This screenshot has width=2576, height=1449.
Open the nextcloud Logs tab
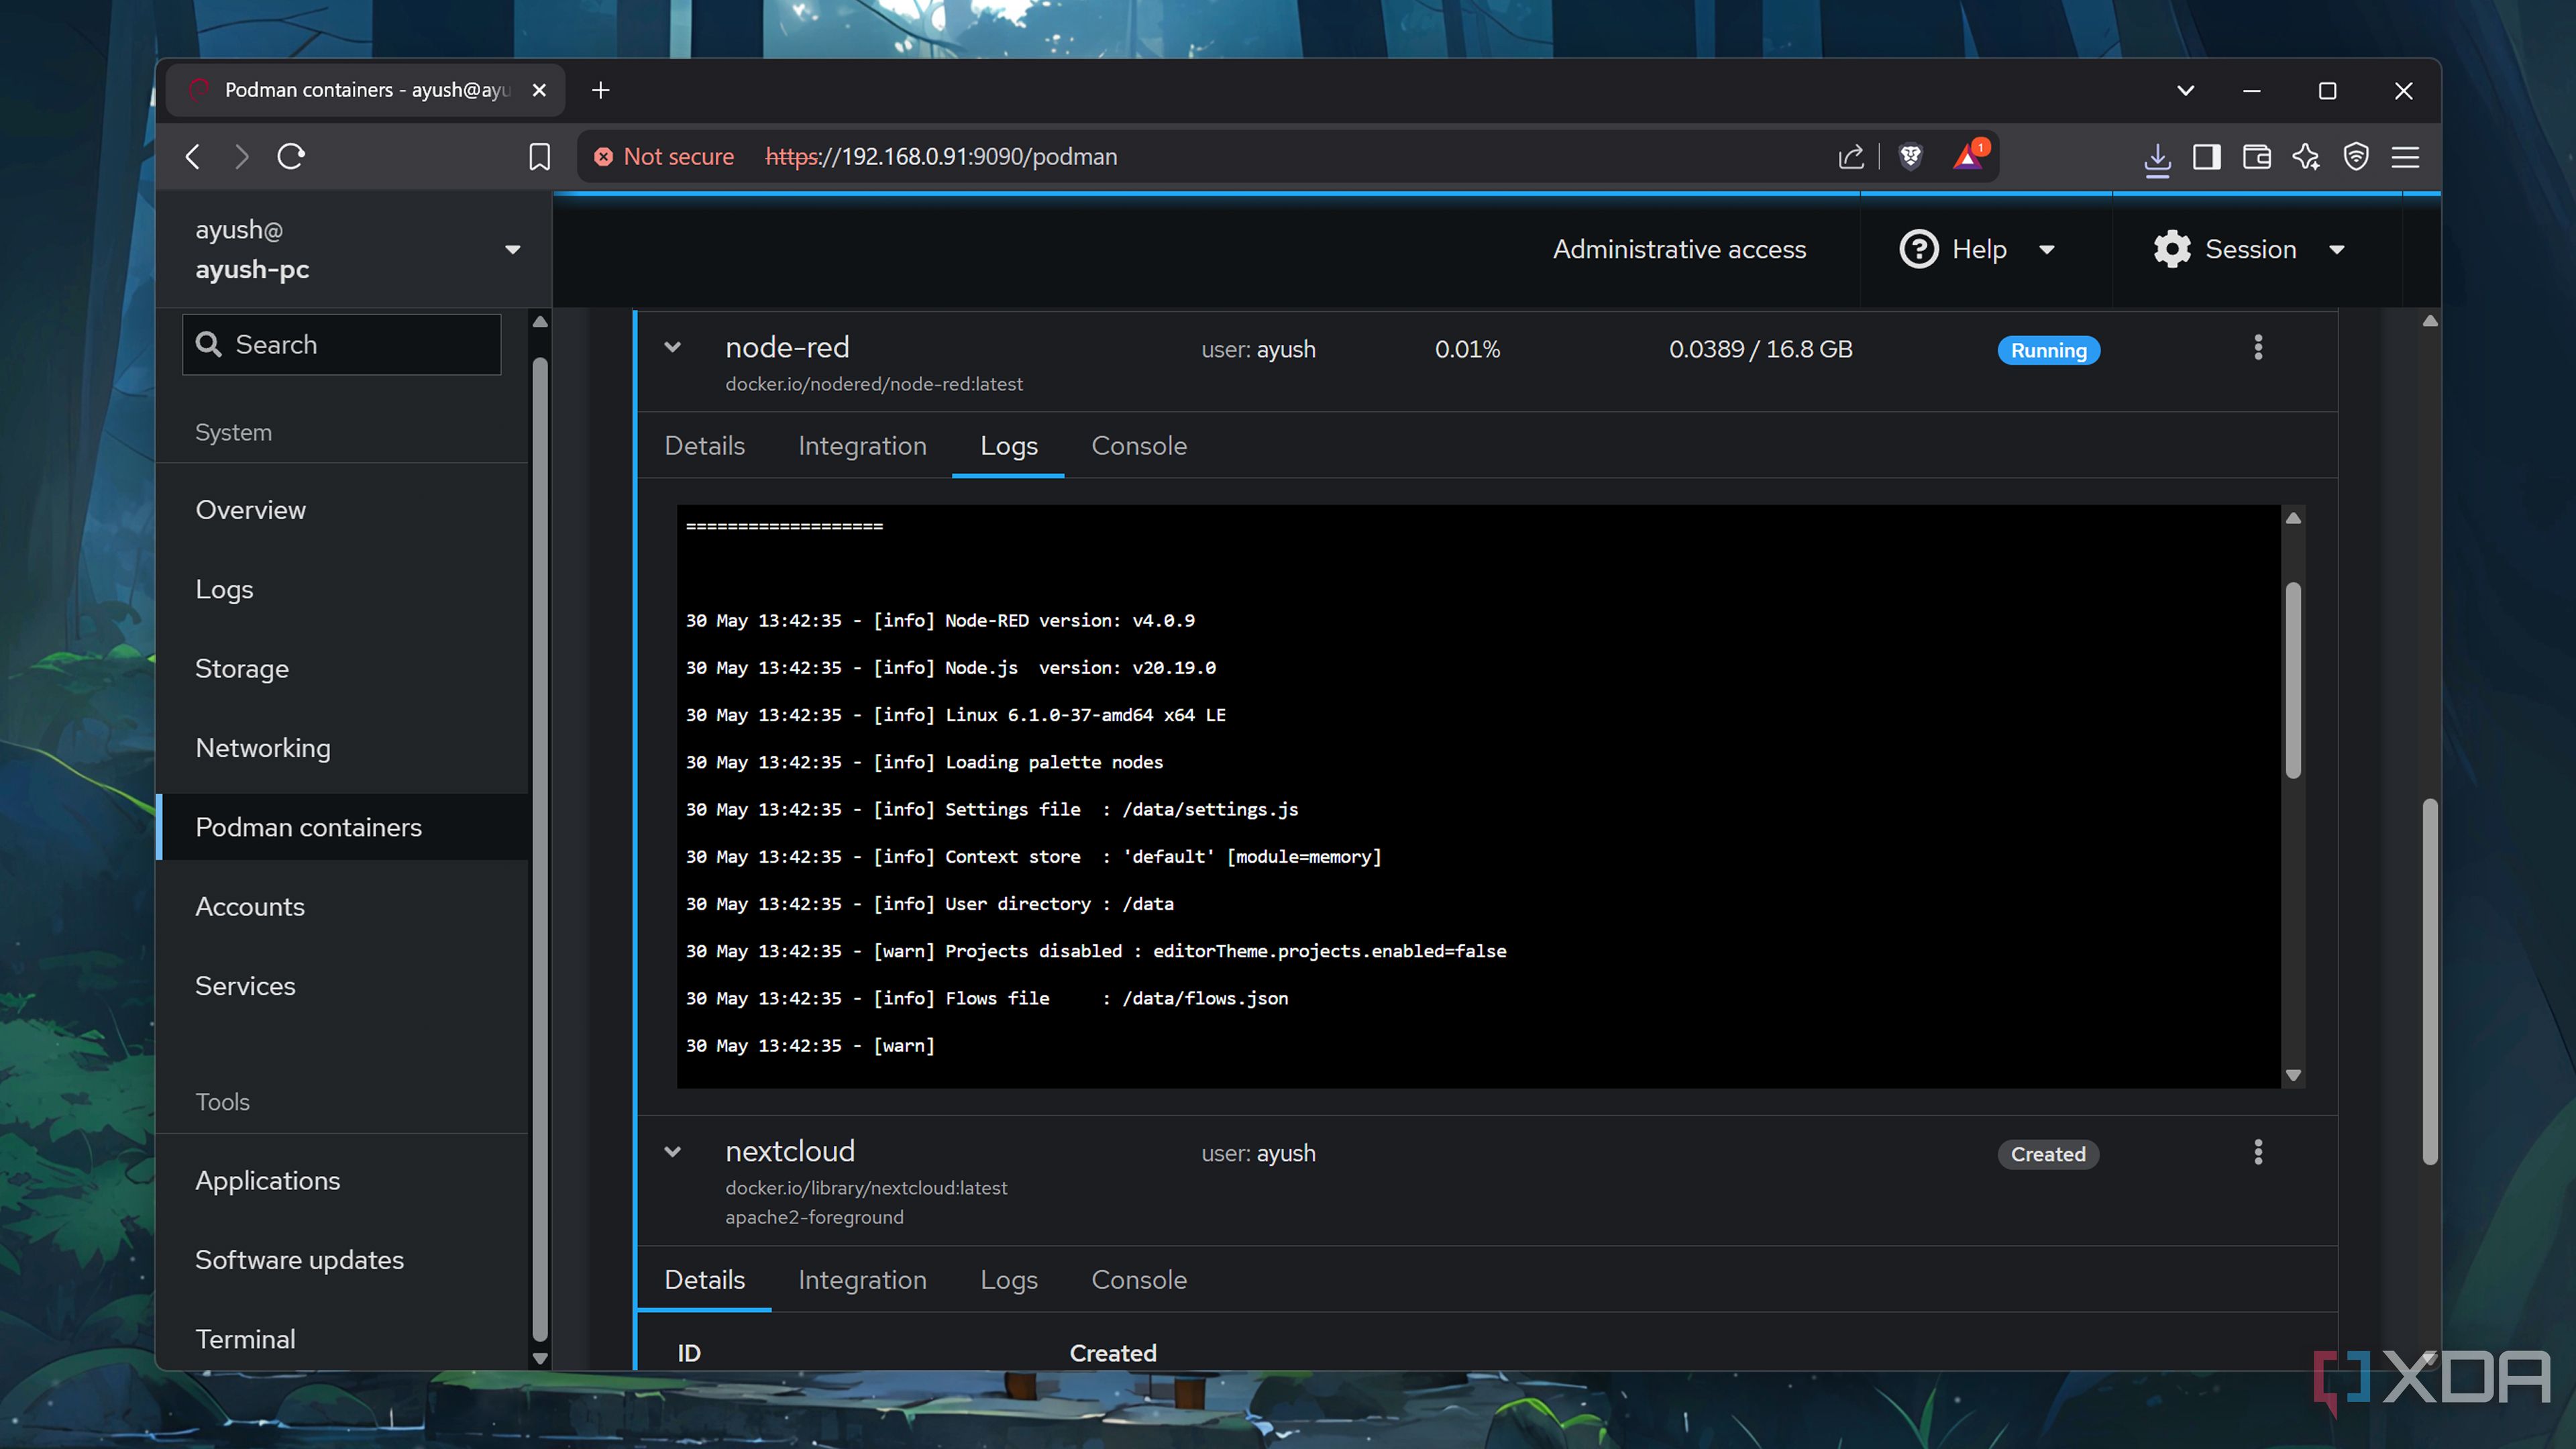click(1008, 1280)
